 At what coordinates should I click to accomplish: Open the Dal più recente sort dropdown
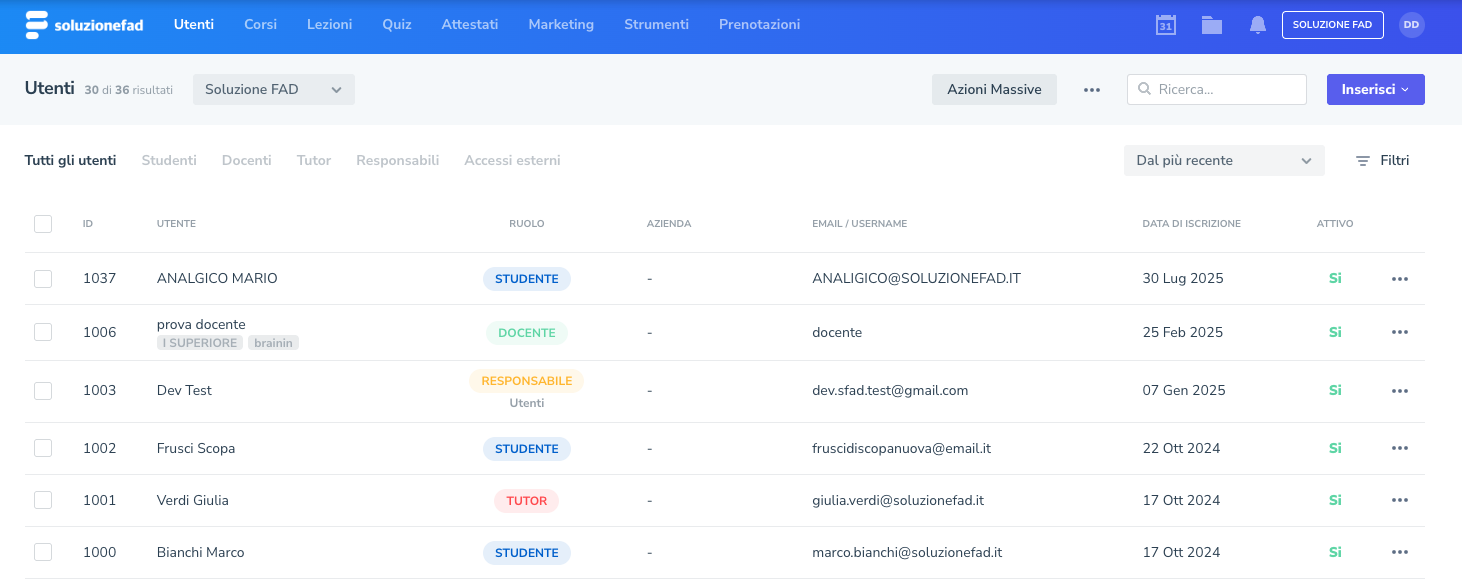[x=1223, y=161]
